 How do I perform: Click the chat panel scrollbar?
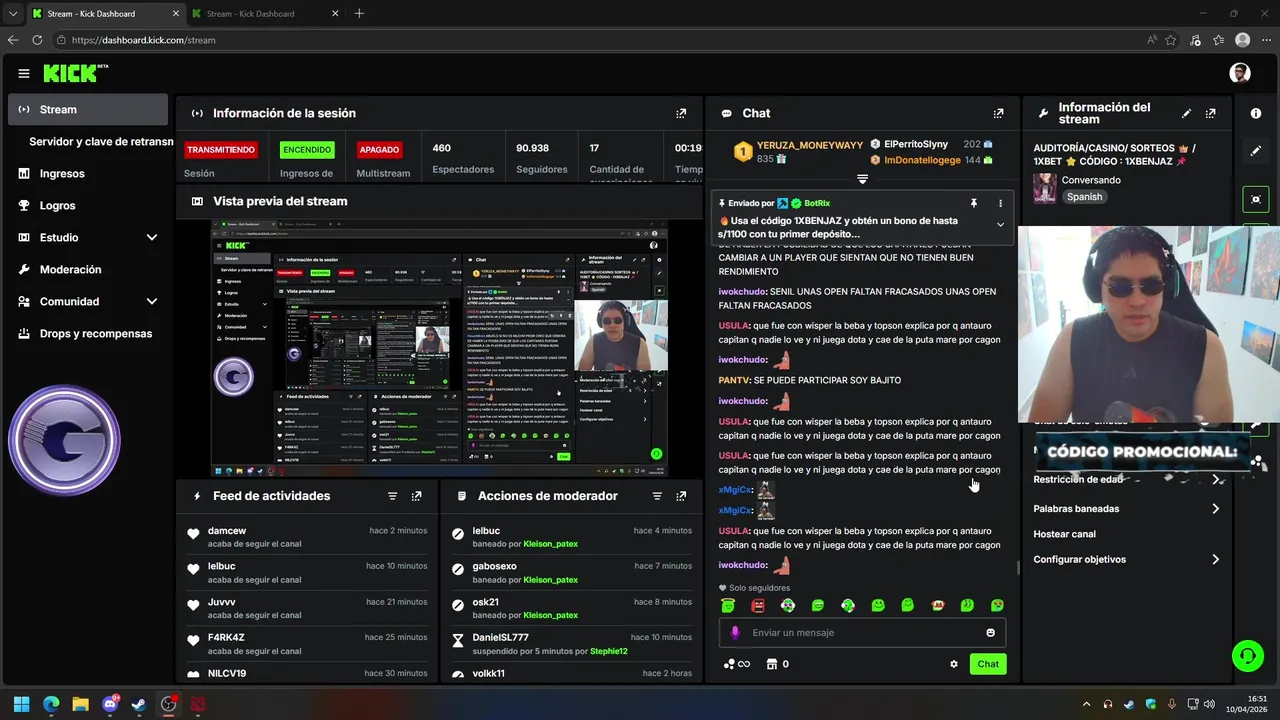1018,567
